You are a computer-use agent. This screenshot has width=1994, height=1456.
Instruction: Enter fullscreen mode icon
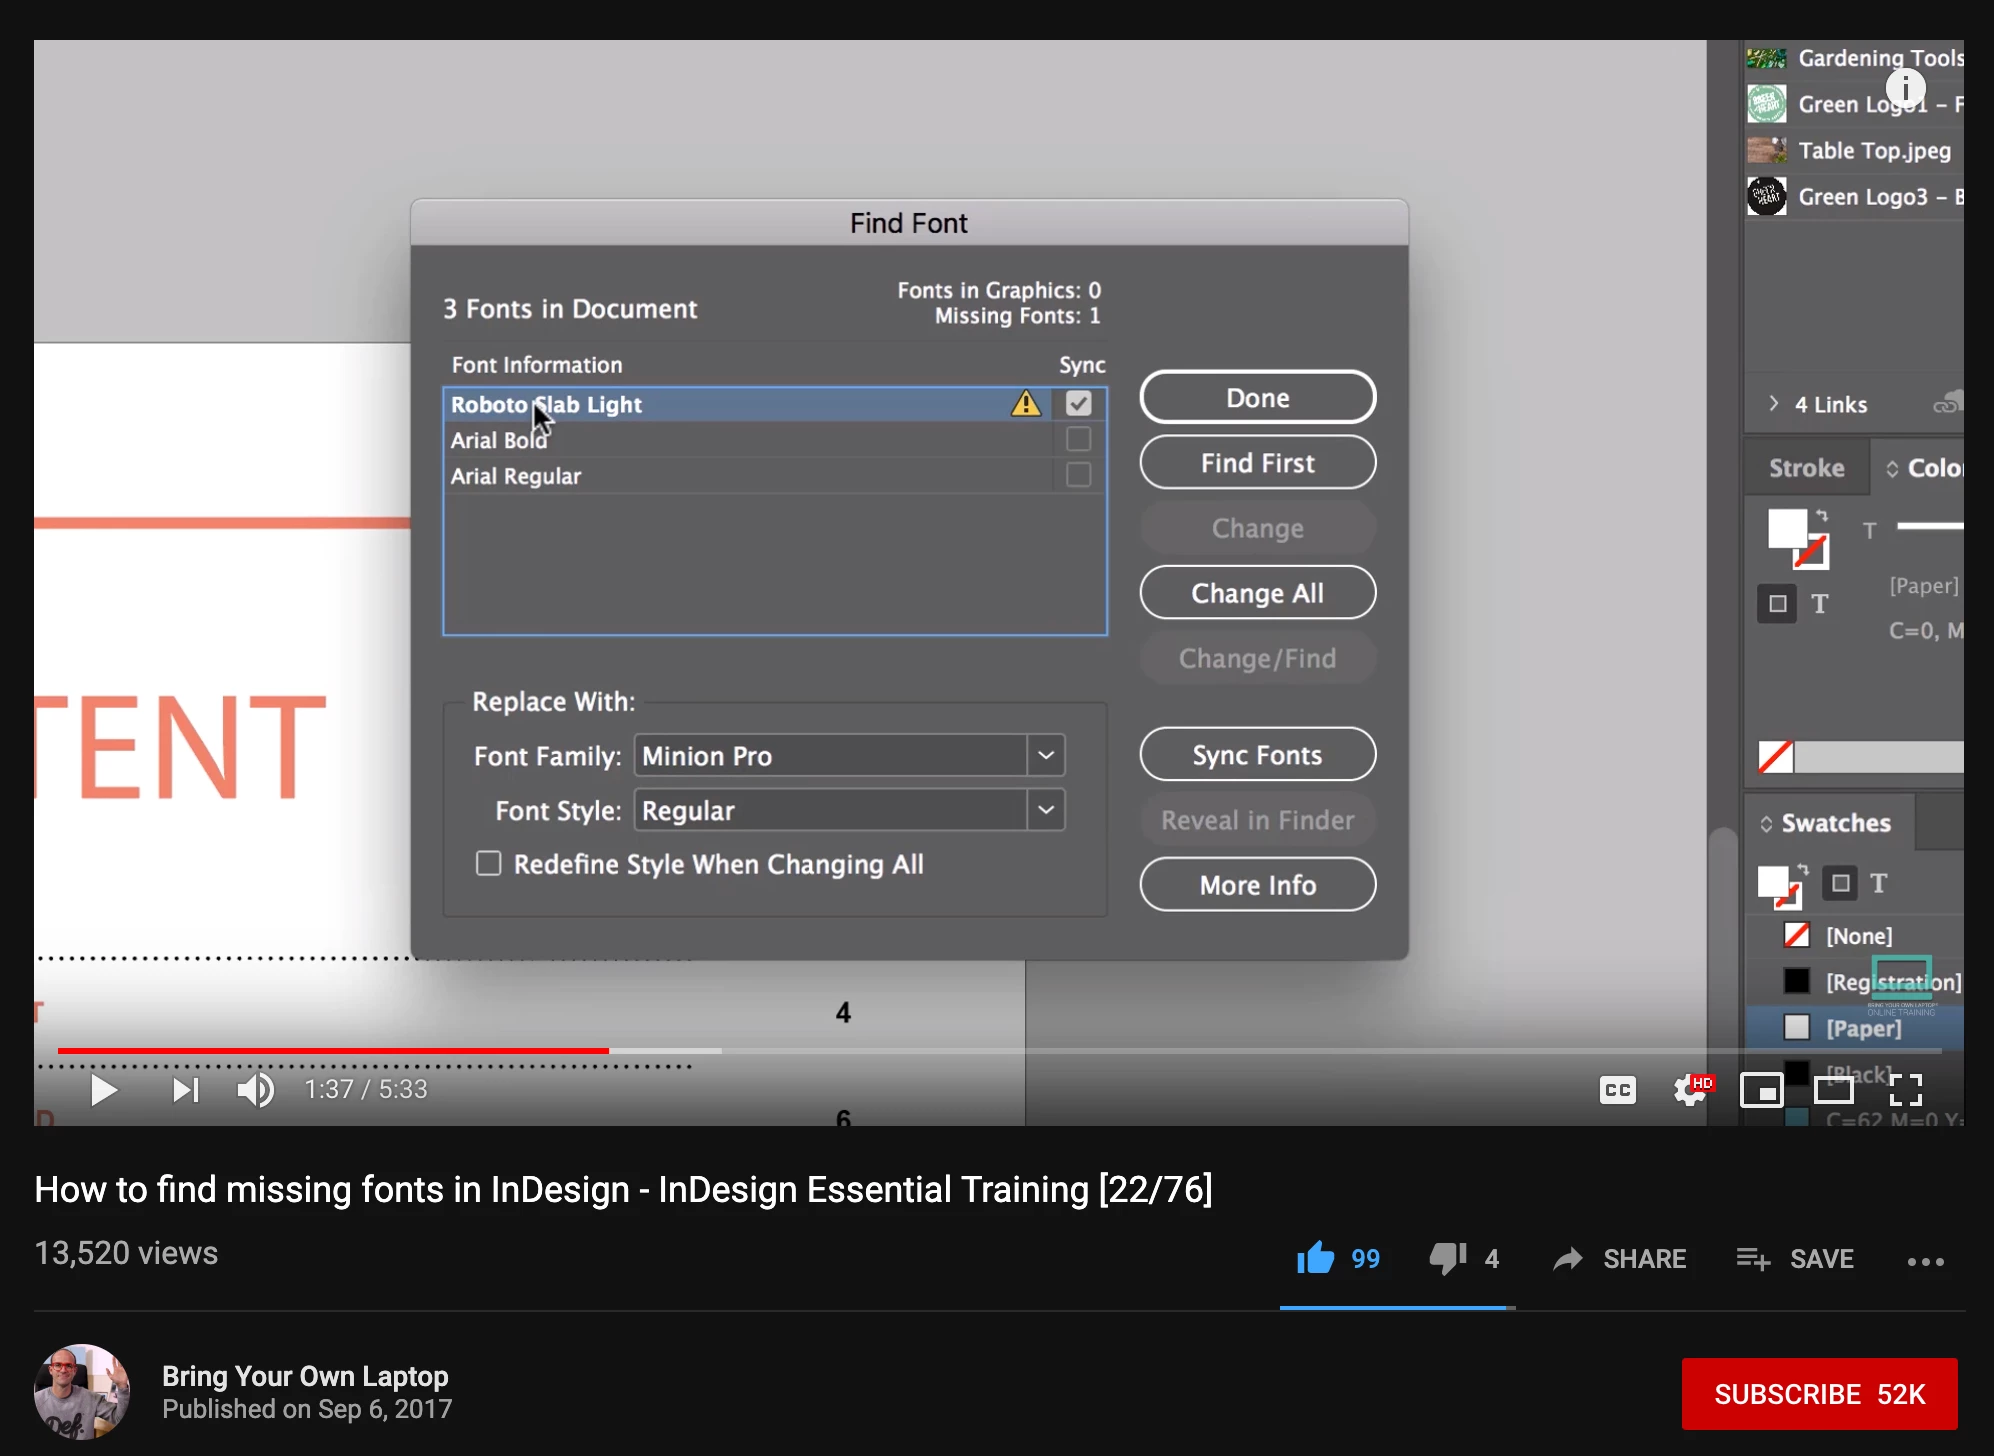pos(1906,1090)
